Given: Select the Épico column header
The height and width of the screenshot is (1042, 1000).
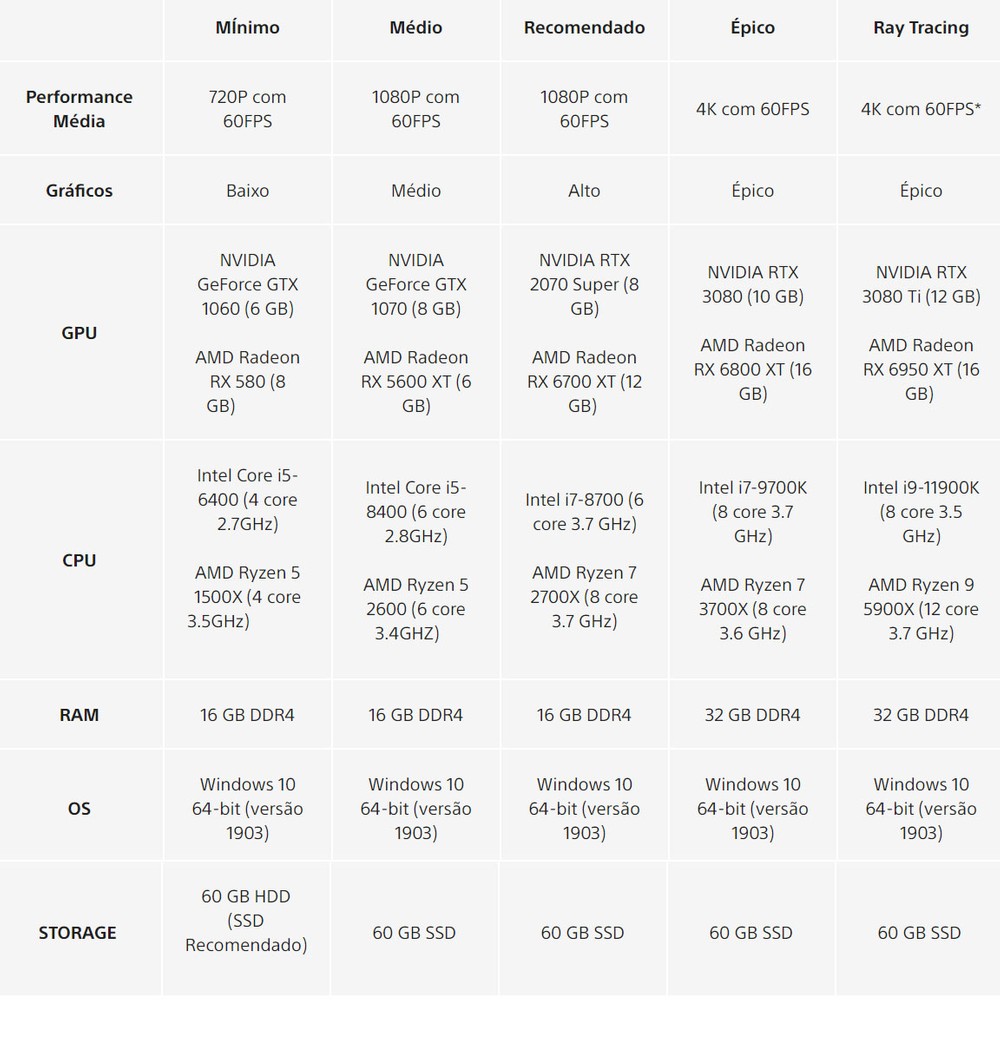Looking at the screenshot, I should tap(752, 28).
